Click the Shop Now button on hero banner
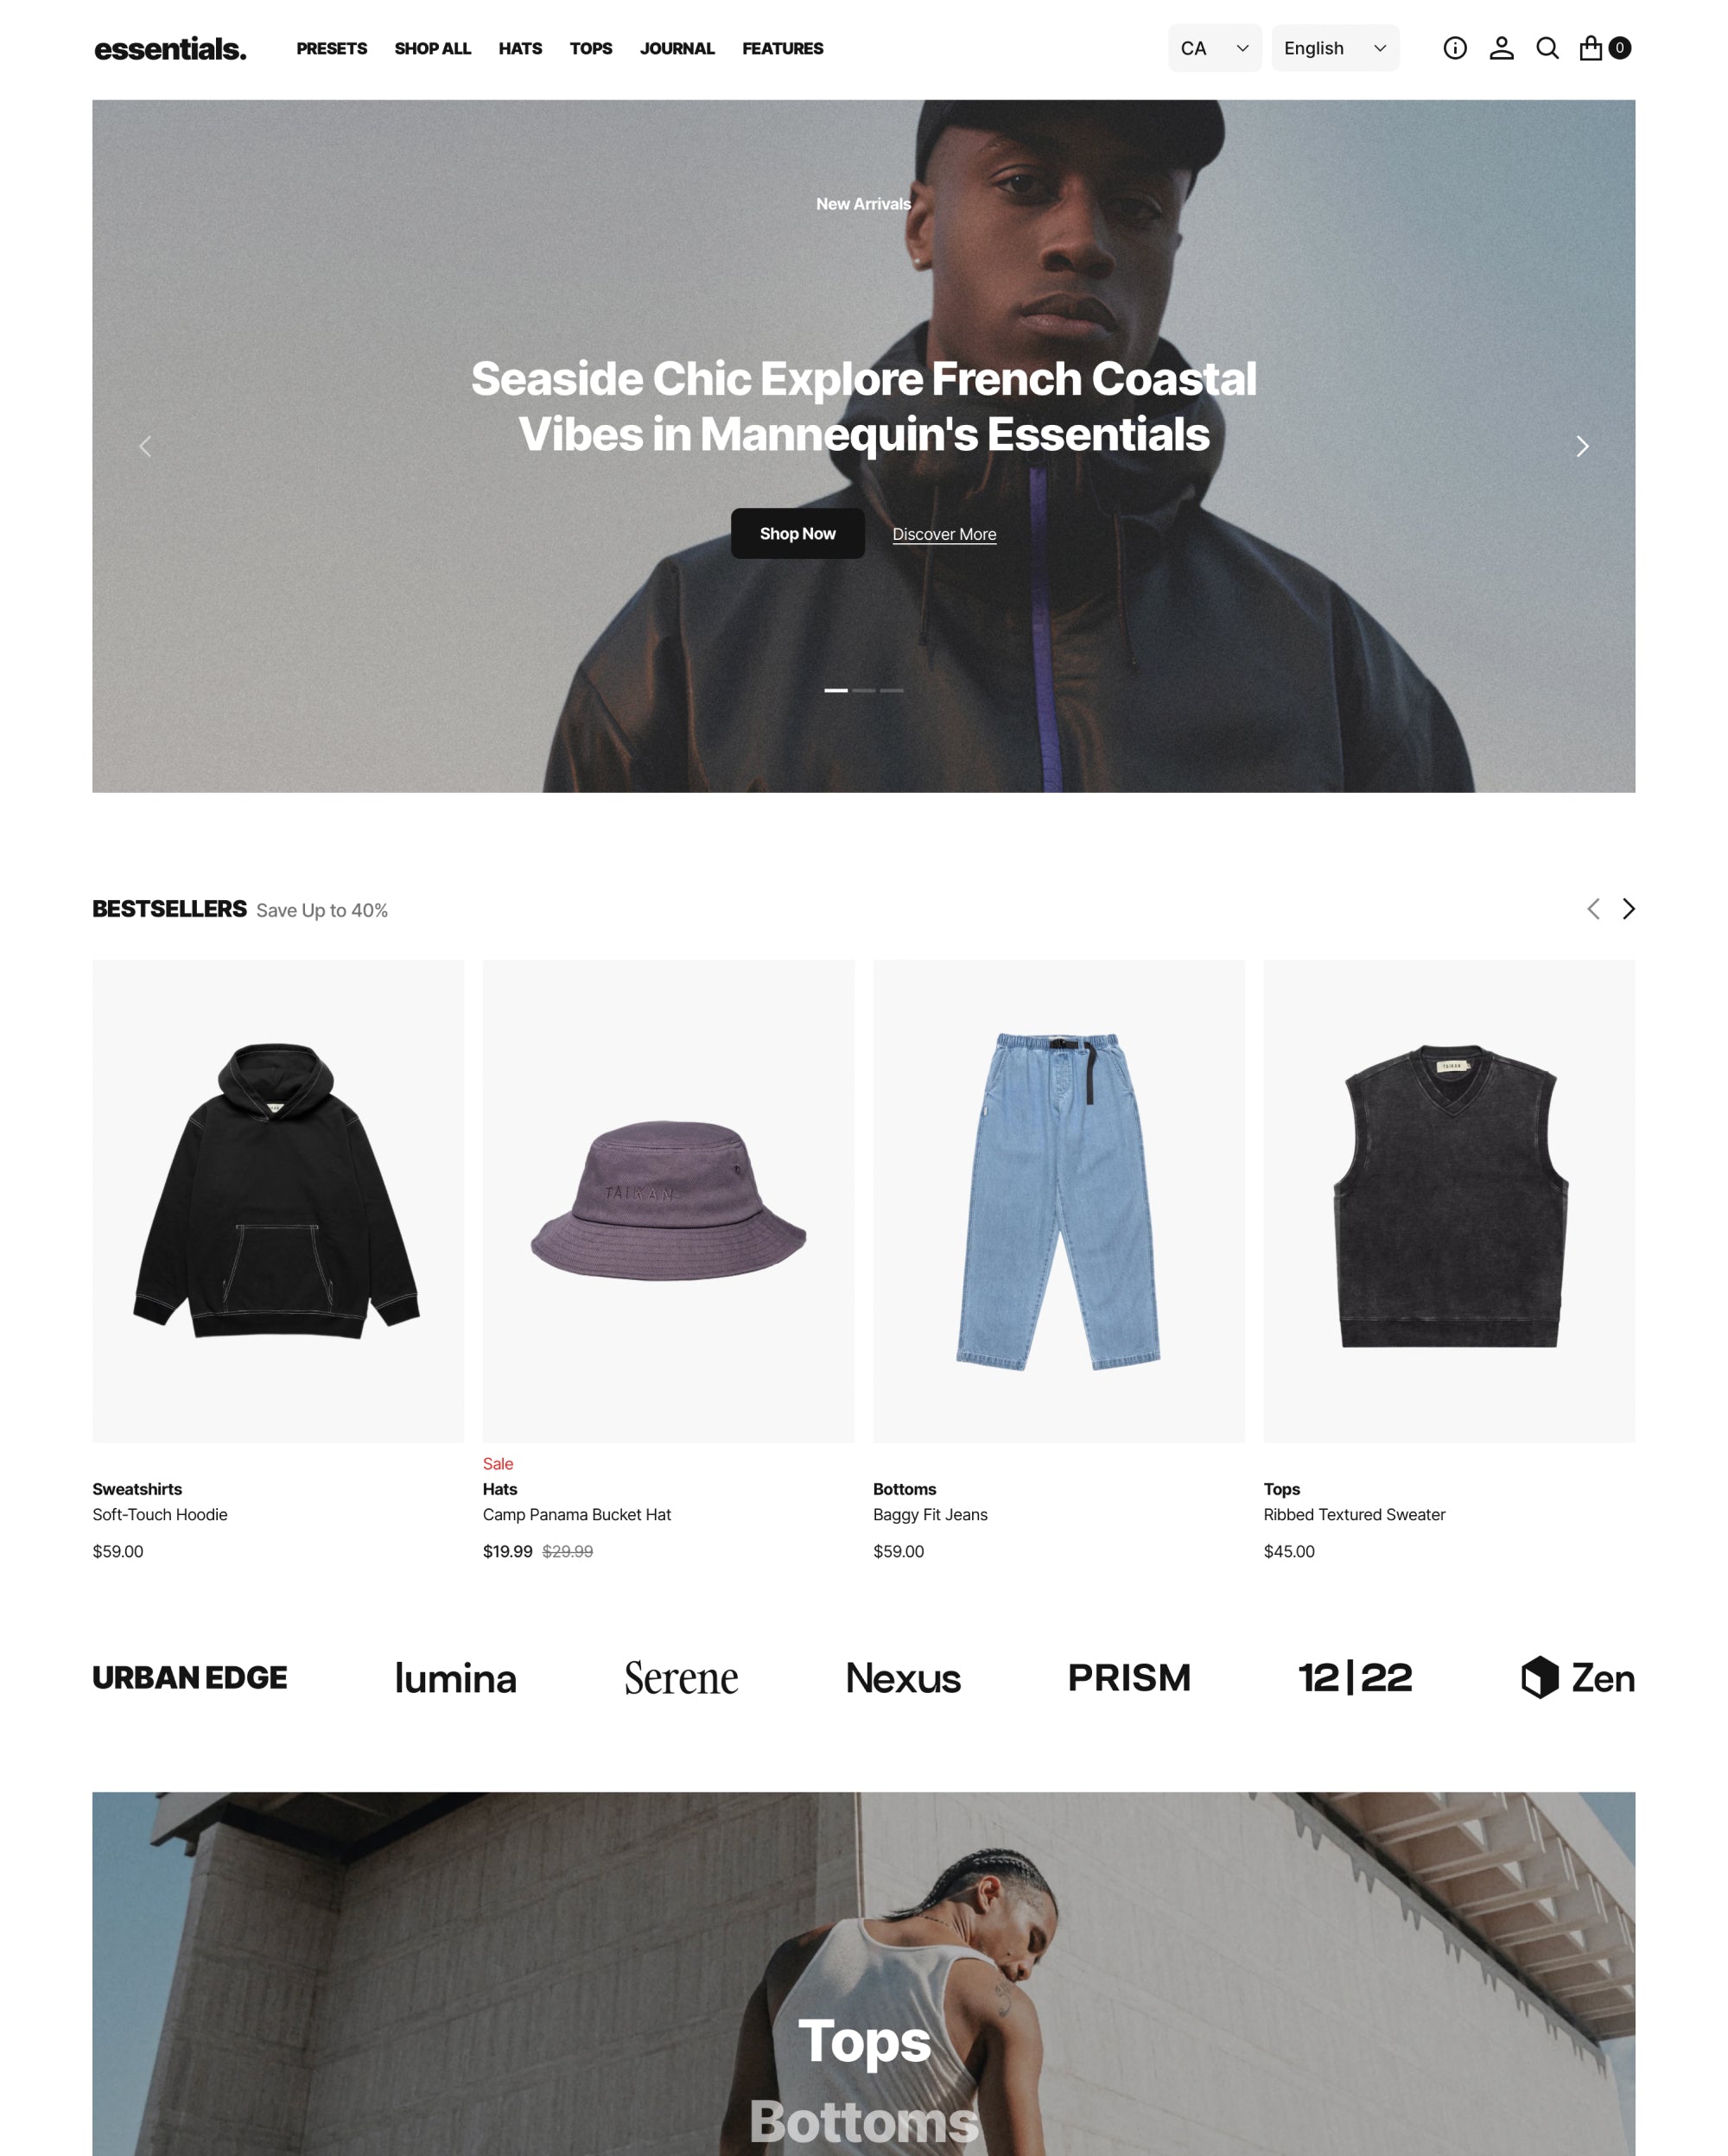Viewport: 1728px width, 2156px height. coord(797,532)
